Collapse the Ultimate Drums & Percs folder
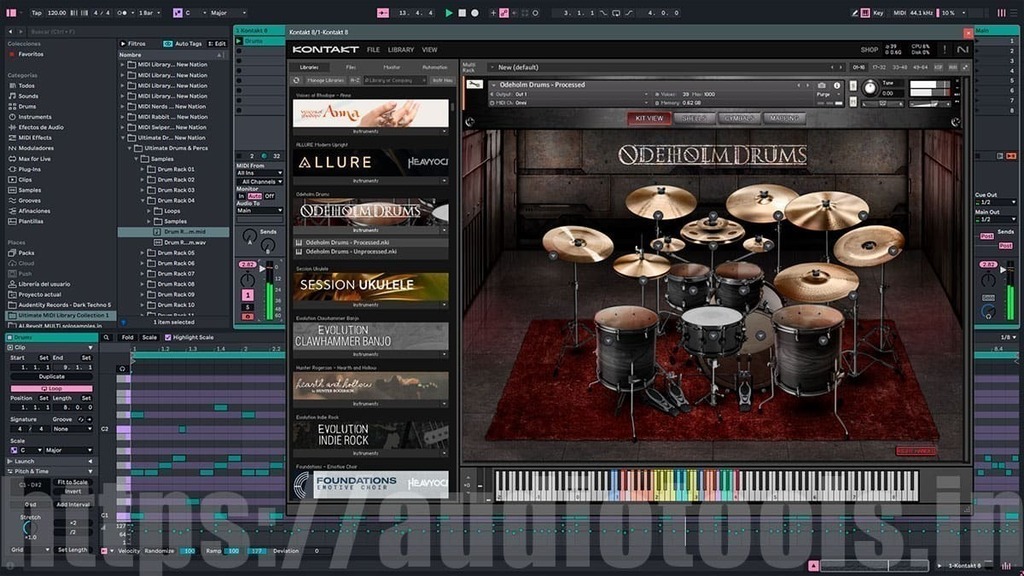The image size is (1024, 576). coord(129,148)
